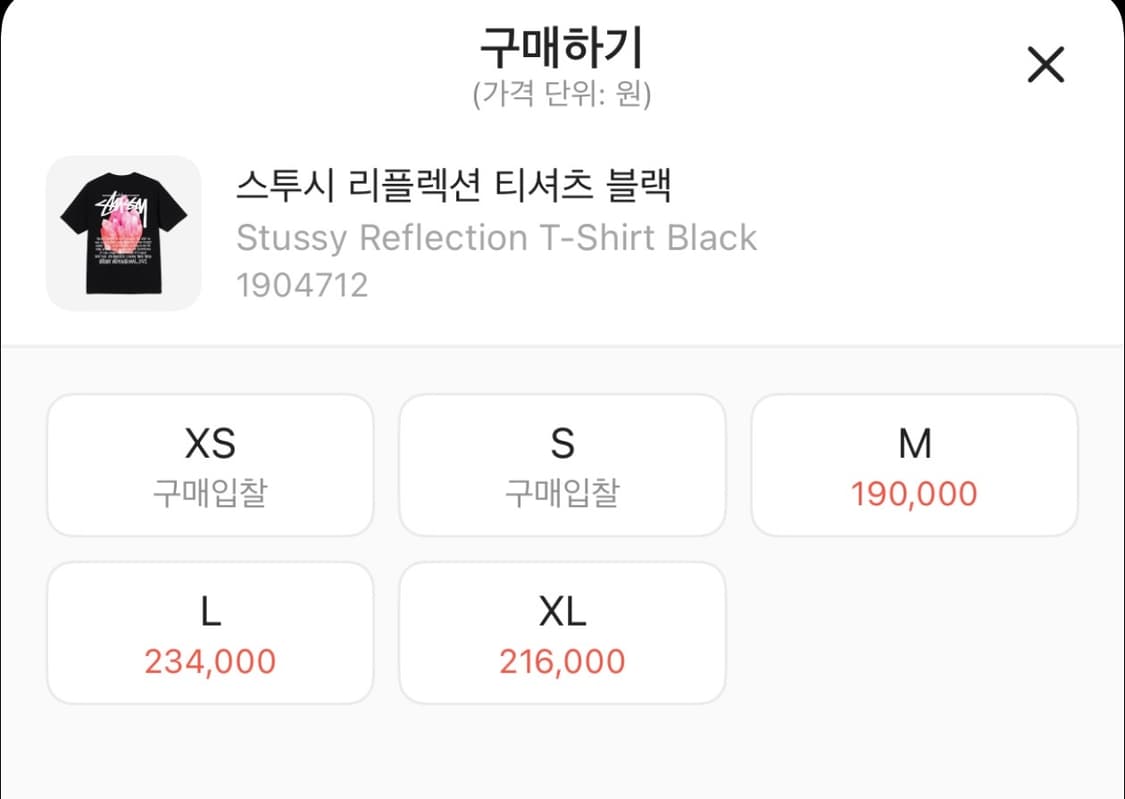
Task: Tap the 234,000 price under size L
Action: [209, 660]
